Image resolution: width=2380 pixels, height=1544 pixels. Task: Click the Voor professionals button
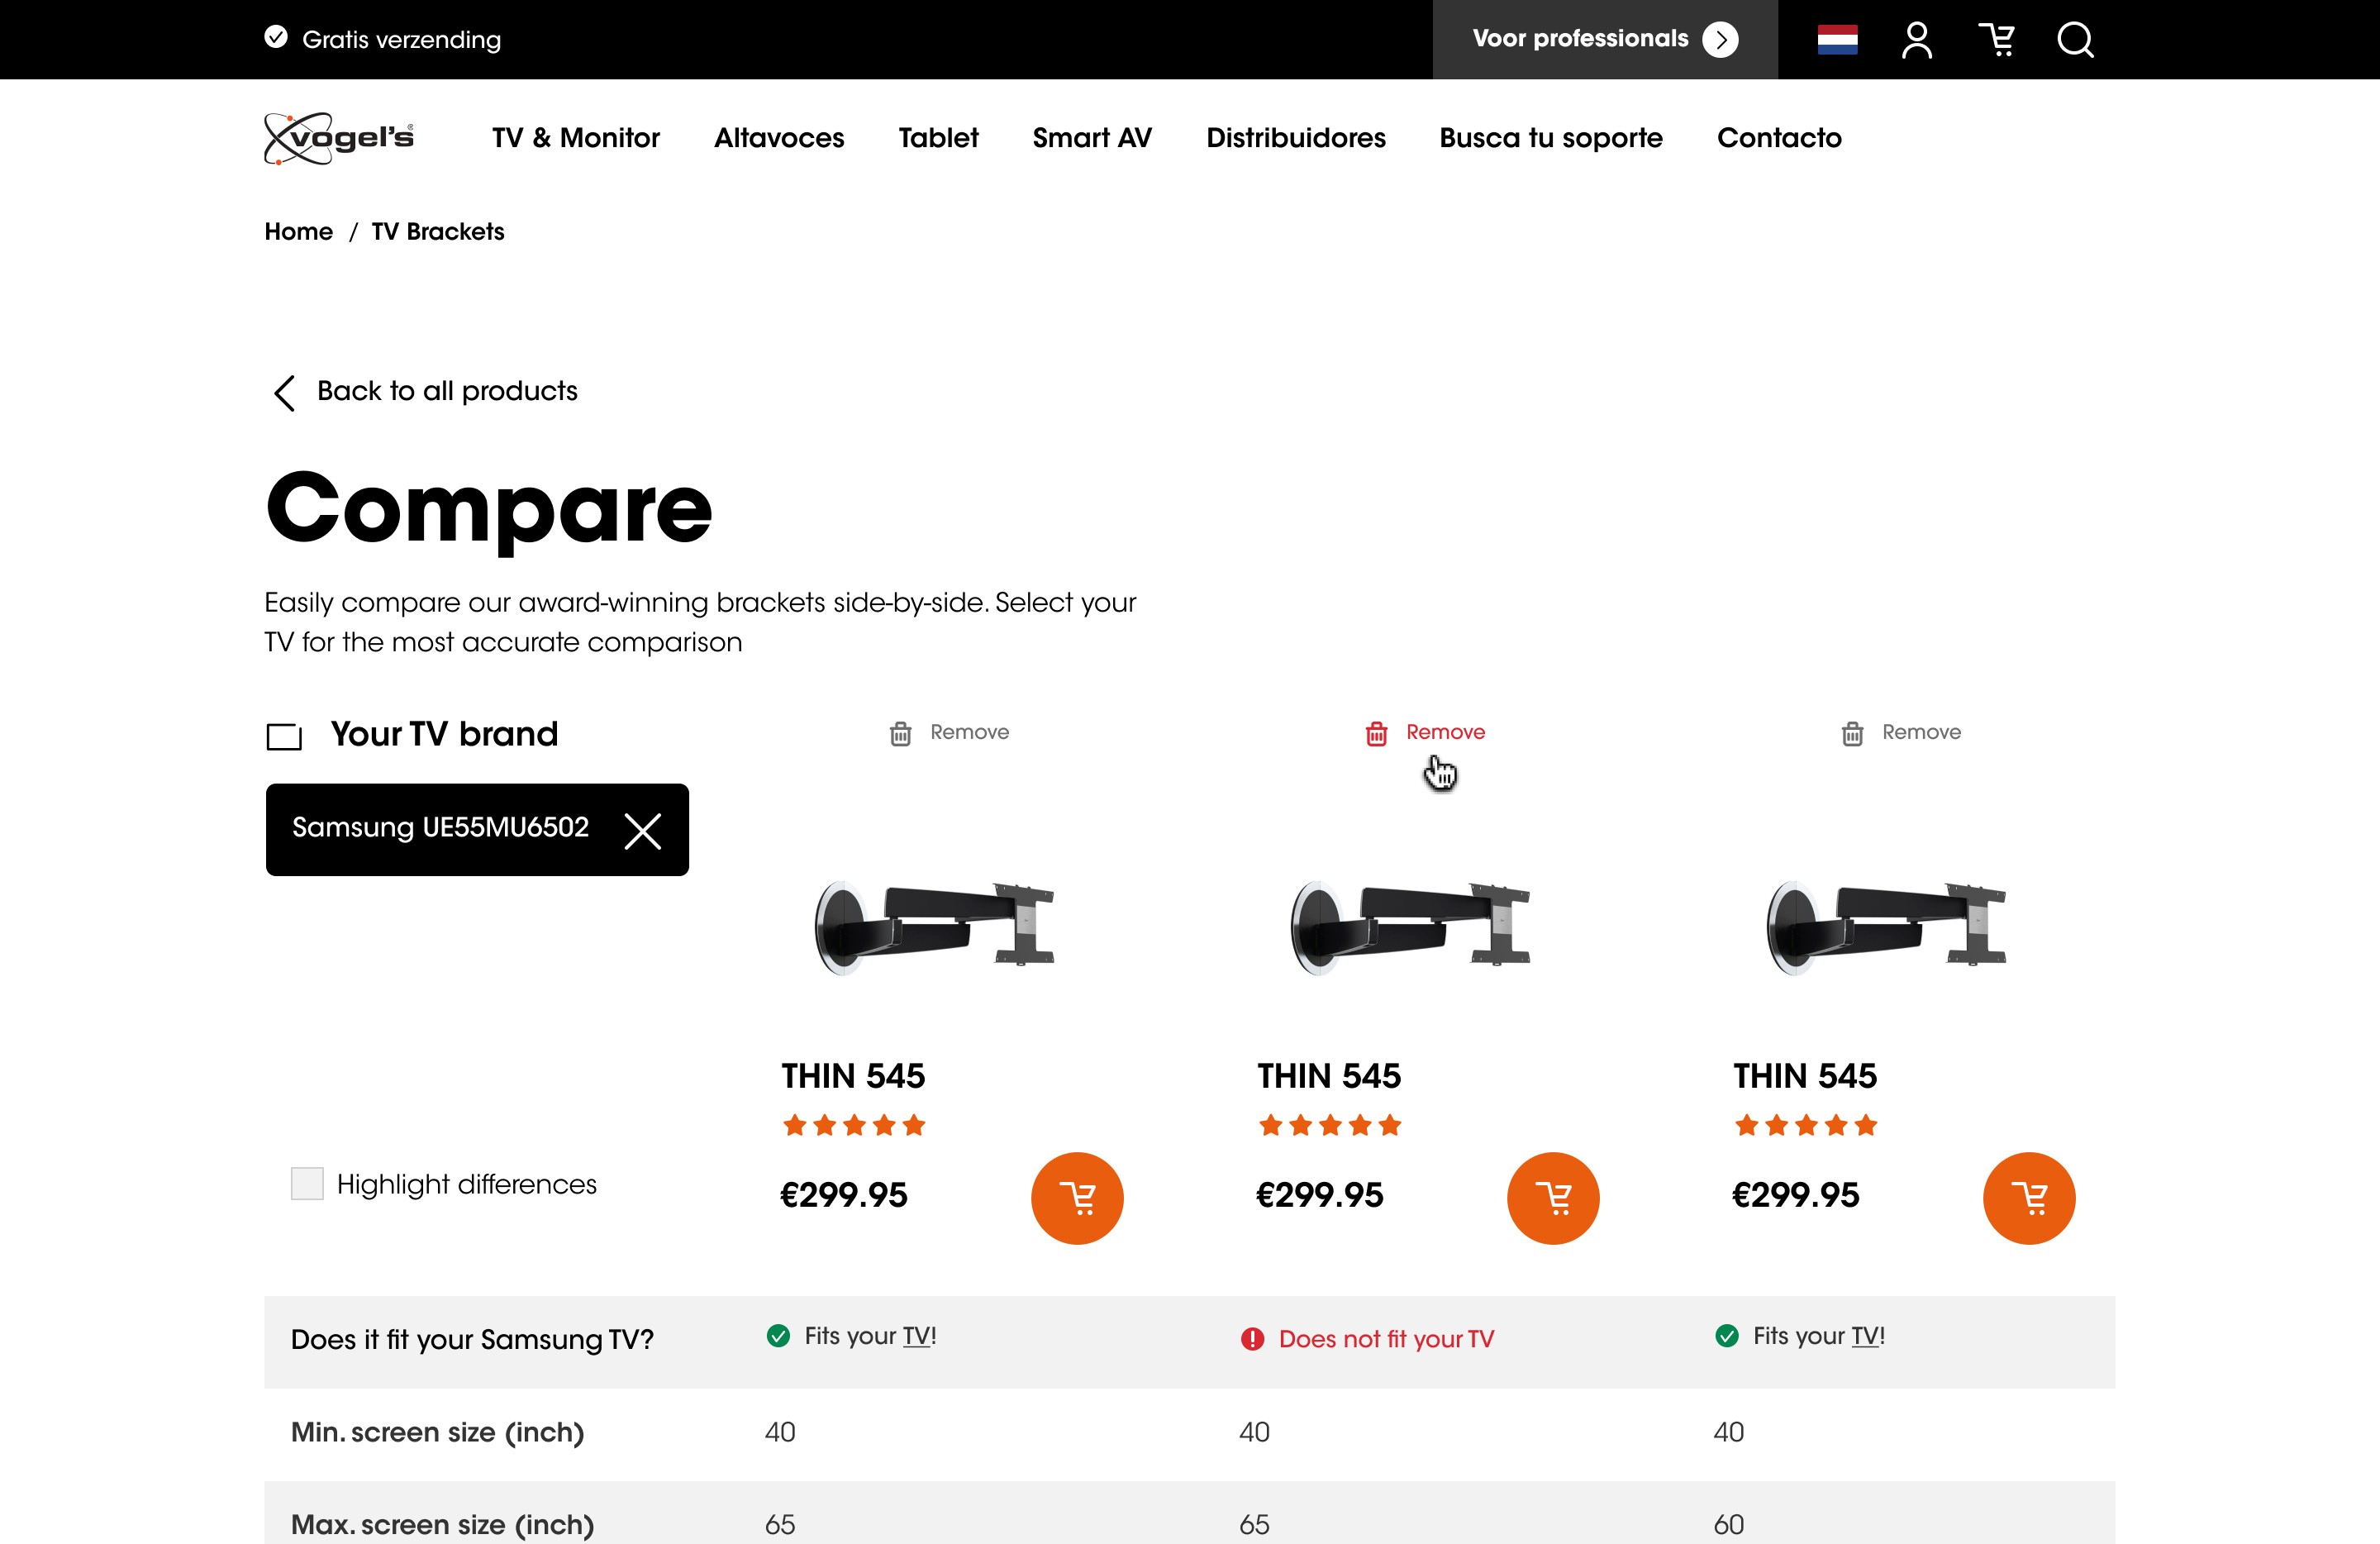[1604, 40]
